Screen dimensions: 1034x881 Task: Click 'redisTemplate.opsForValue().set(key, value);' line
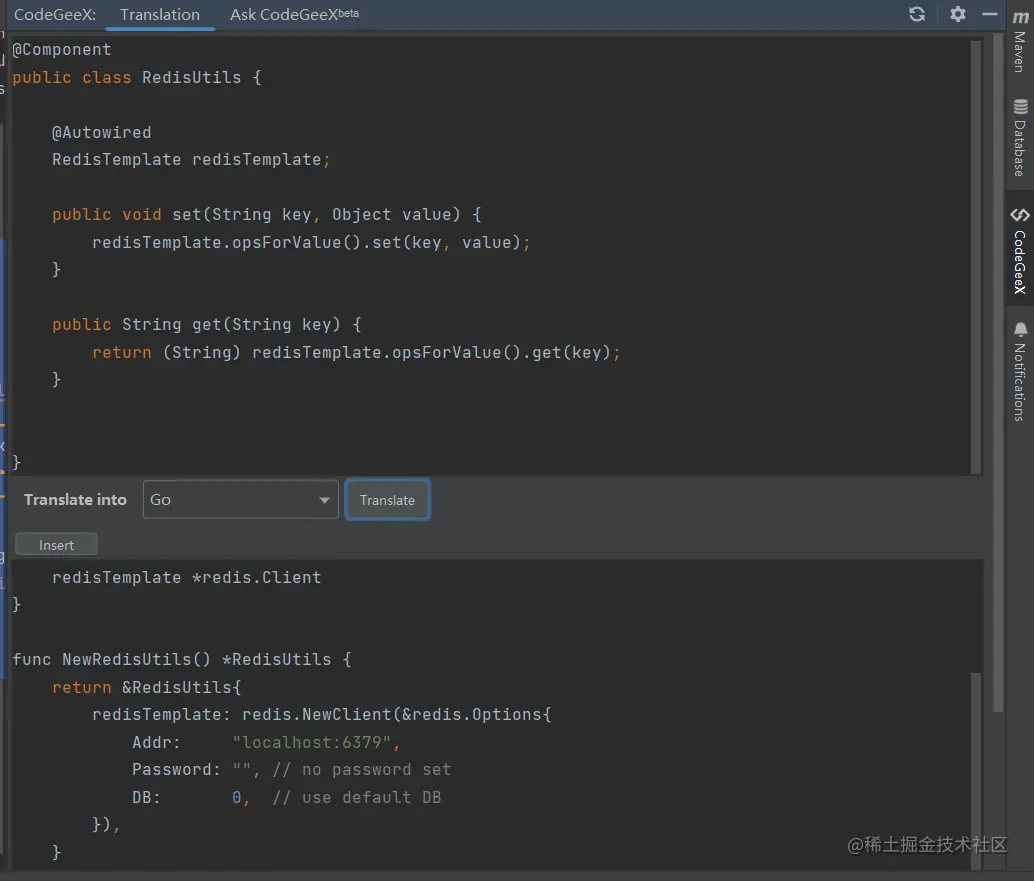pos(311,243)
